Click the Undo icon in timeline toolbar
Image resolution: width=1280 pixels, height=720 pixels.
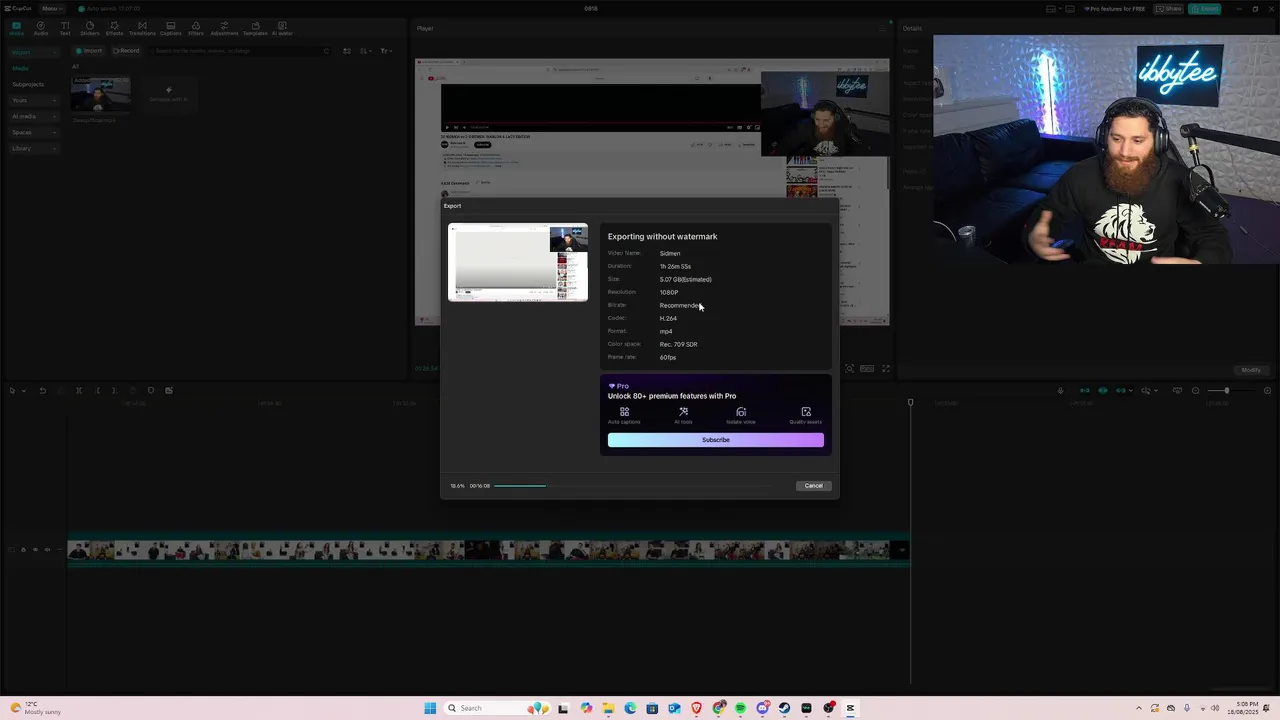(42, 390)
